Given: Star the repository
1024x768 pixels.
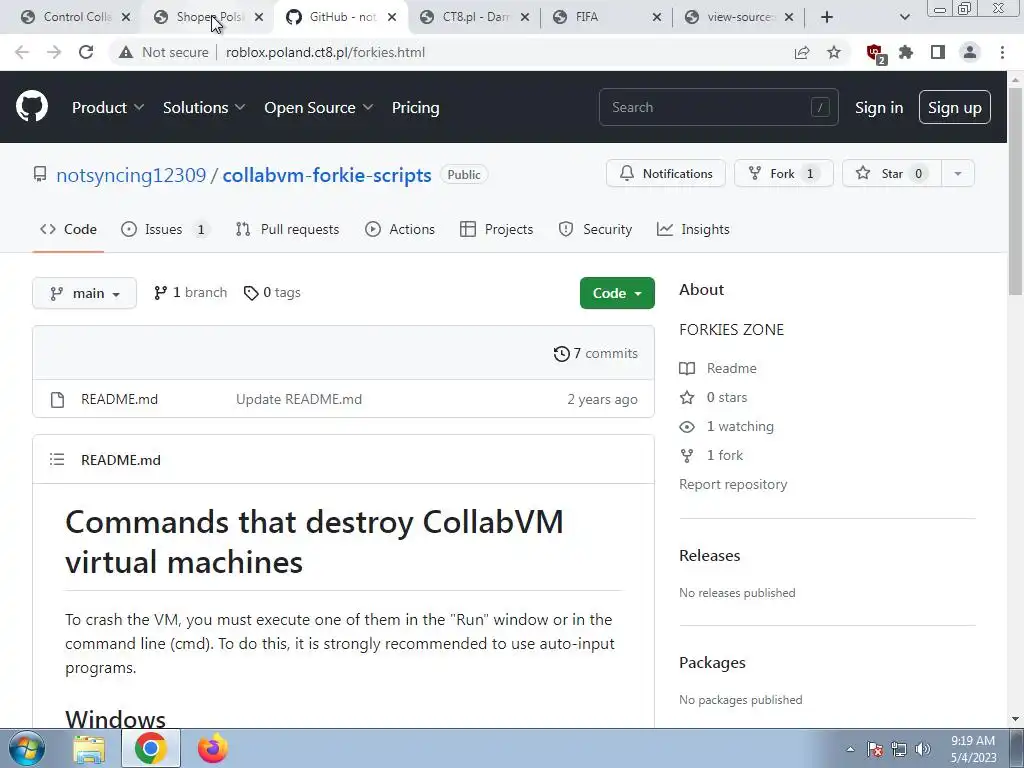Looking at the screenshot, I should tap(891, 174).
